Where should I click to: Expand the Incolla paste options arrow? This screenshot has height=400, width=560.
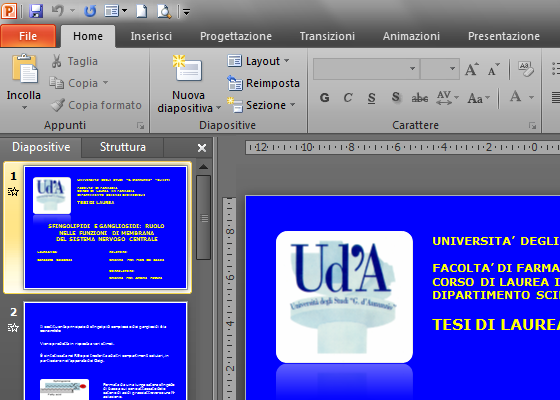24,108
